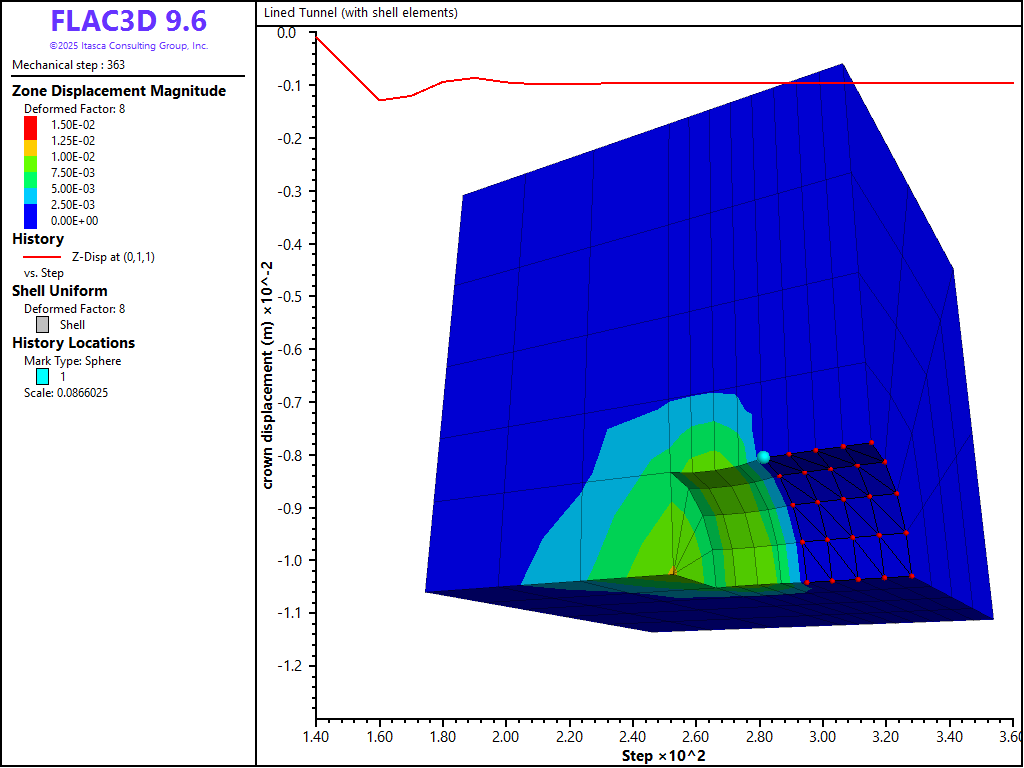Click the Step ×10^2 x-axis label
1024x768 pixels.
pos(663,755)
